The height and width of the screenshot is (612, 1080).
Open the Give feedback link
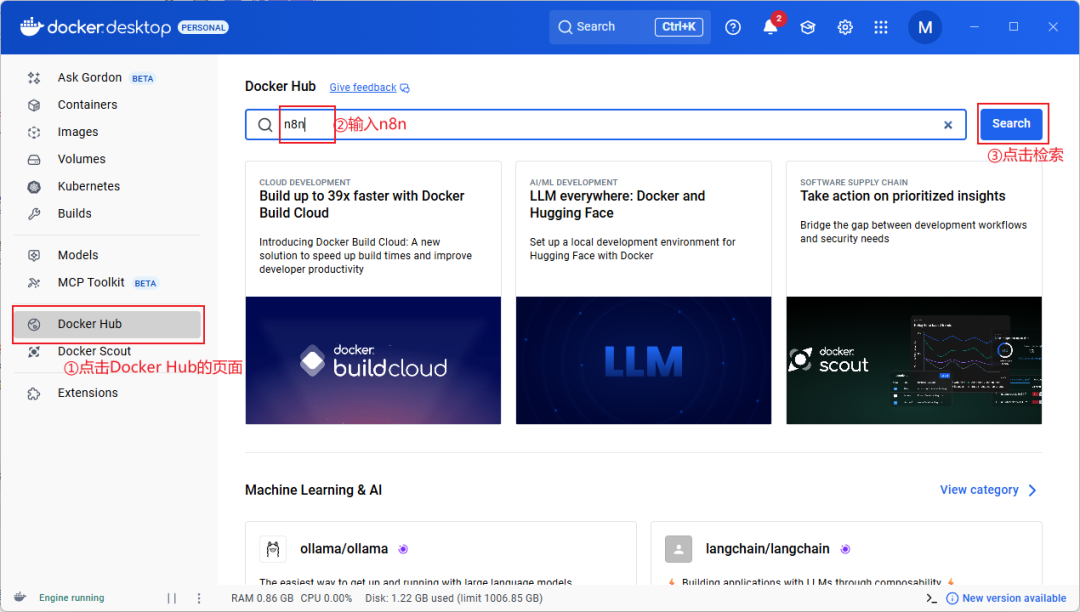pos(362,87)
